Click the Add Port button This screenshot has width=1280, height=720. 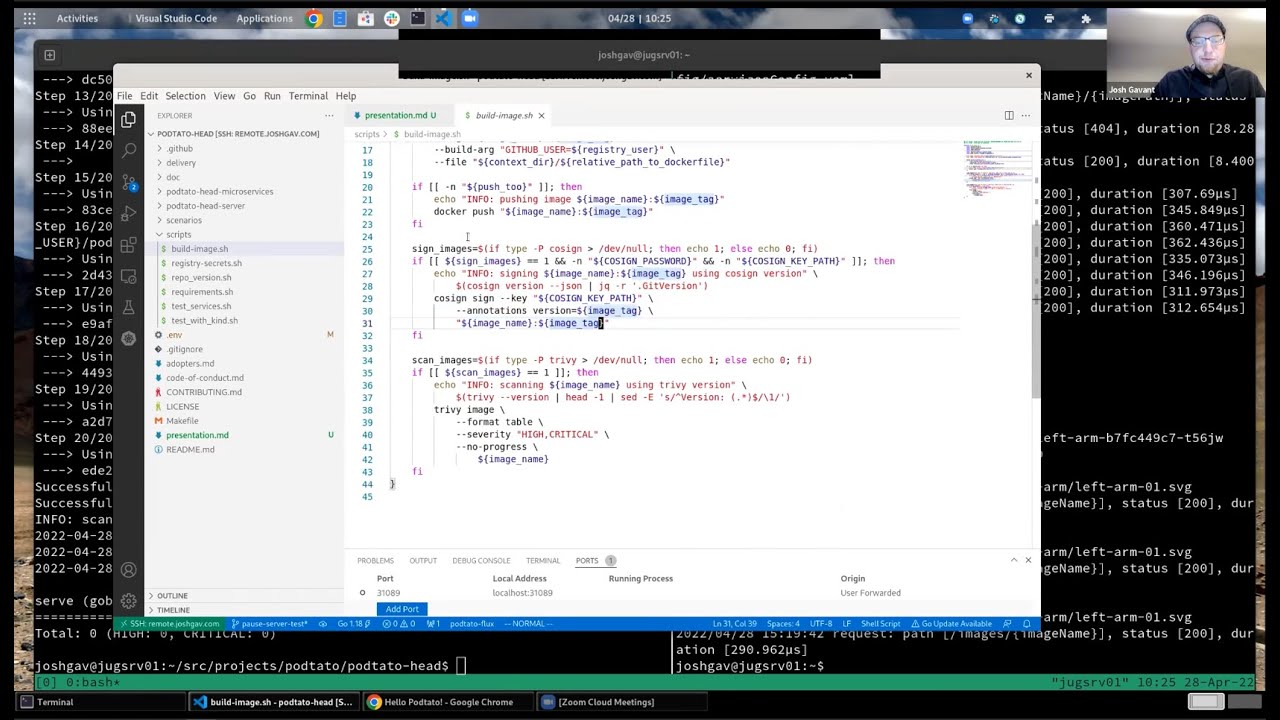coord(402,609)
